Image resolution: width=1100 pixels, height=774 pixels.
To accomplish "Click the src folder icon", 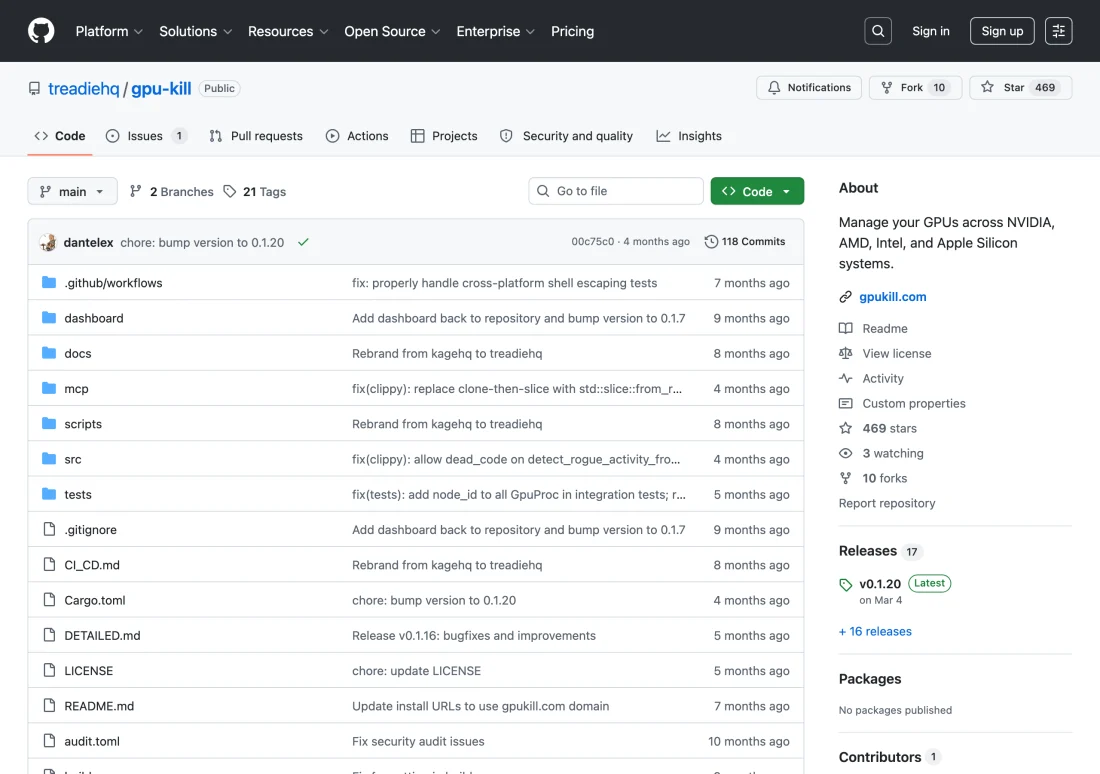I will pos(48,459).
